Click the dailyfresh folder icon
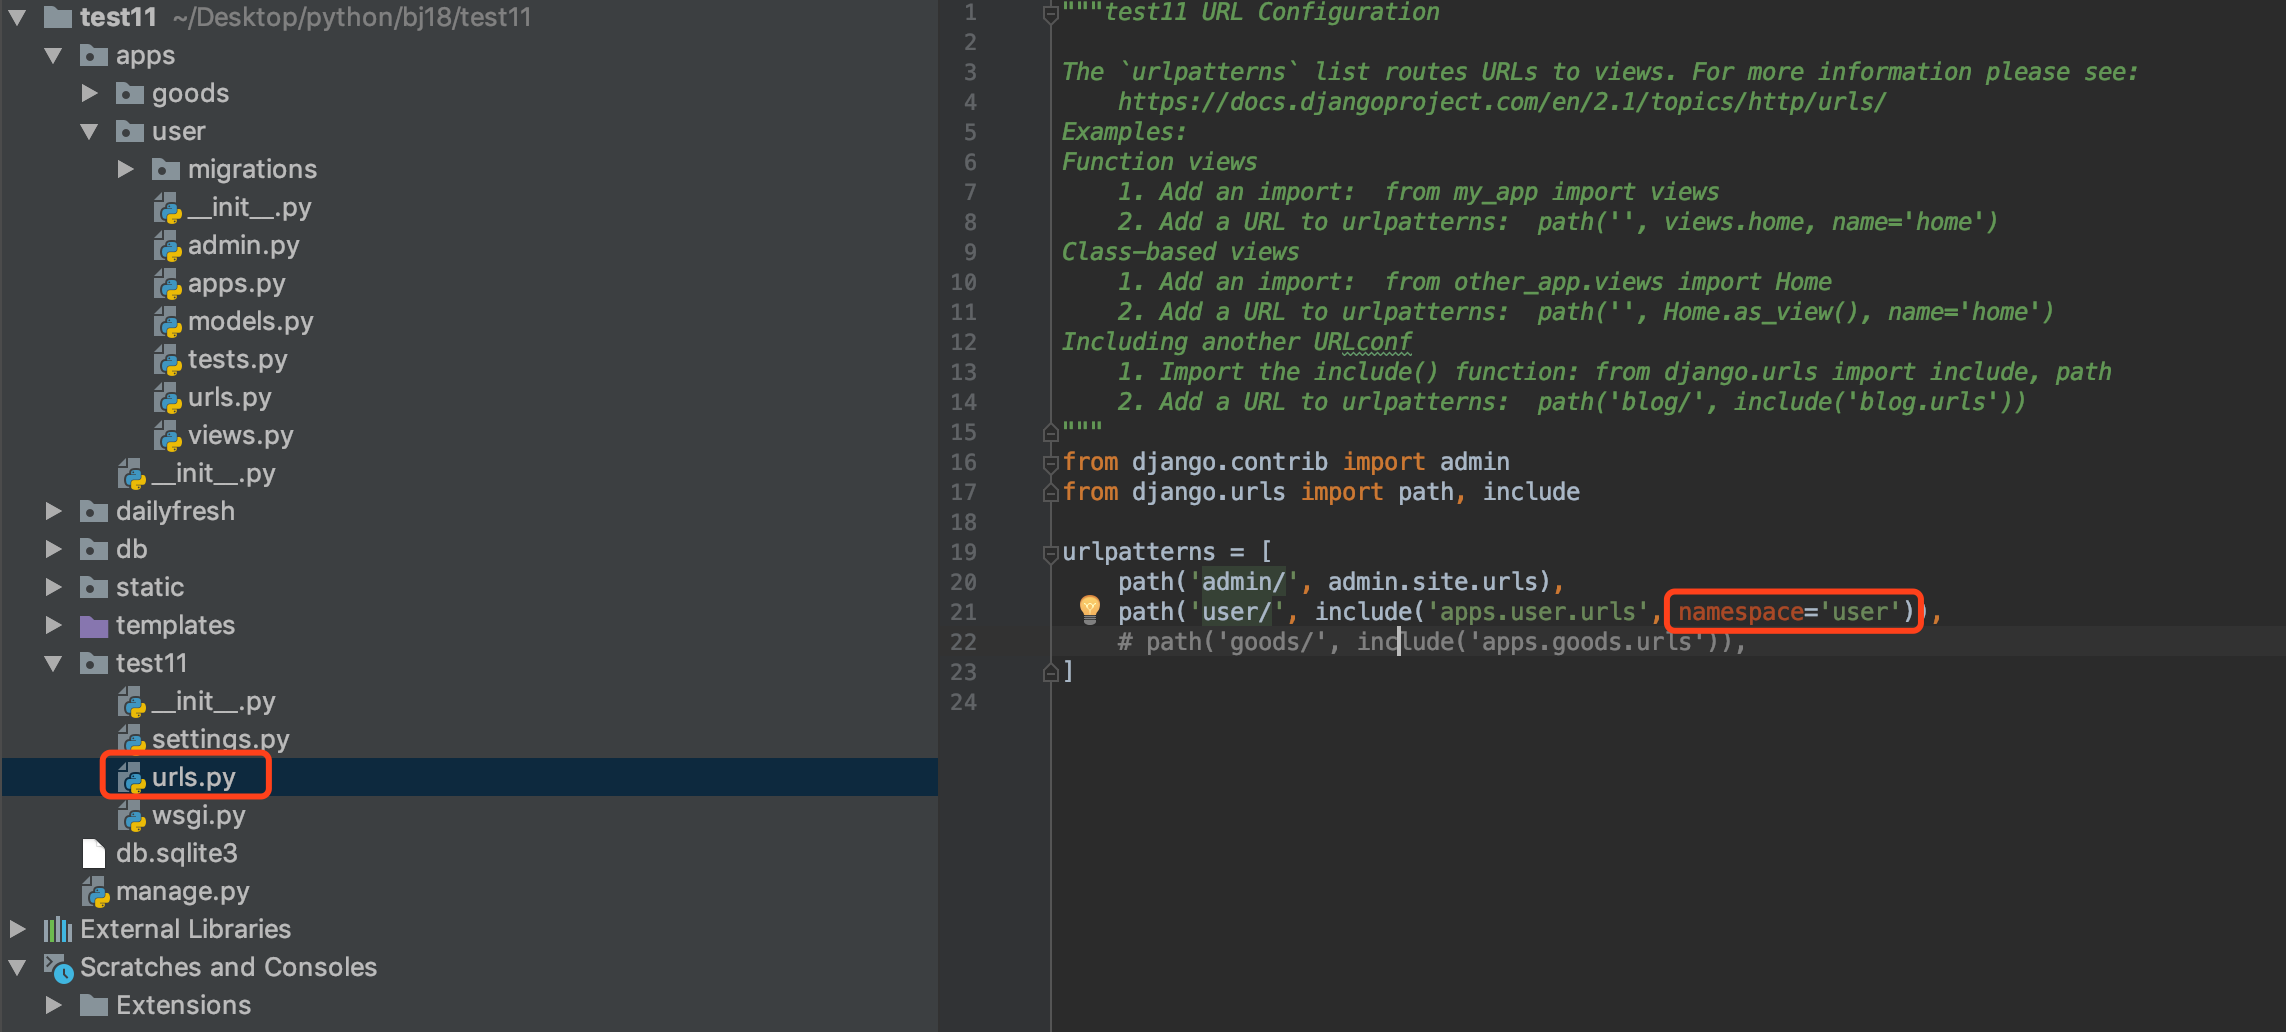2286x1032 pixels. click(x=94, y=511)
